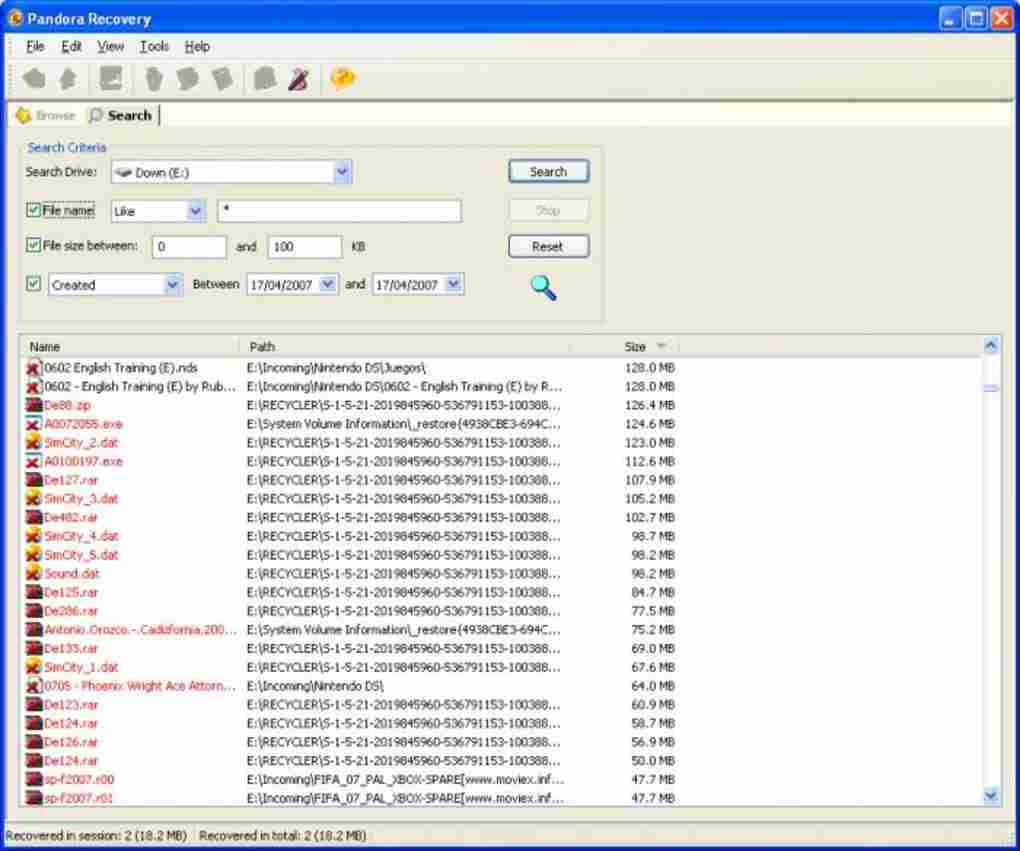Click the results list scrollbar thumb
Viewport: 1020px width, 851px height.
991,388
